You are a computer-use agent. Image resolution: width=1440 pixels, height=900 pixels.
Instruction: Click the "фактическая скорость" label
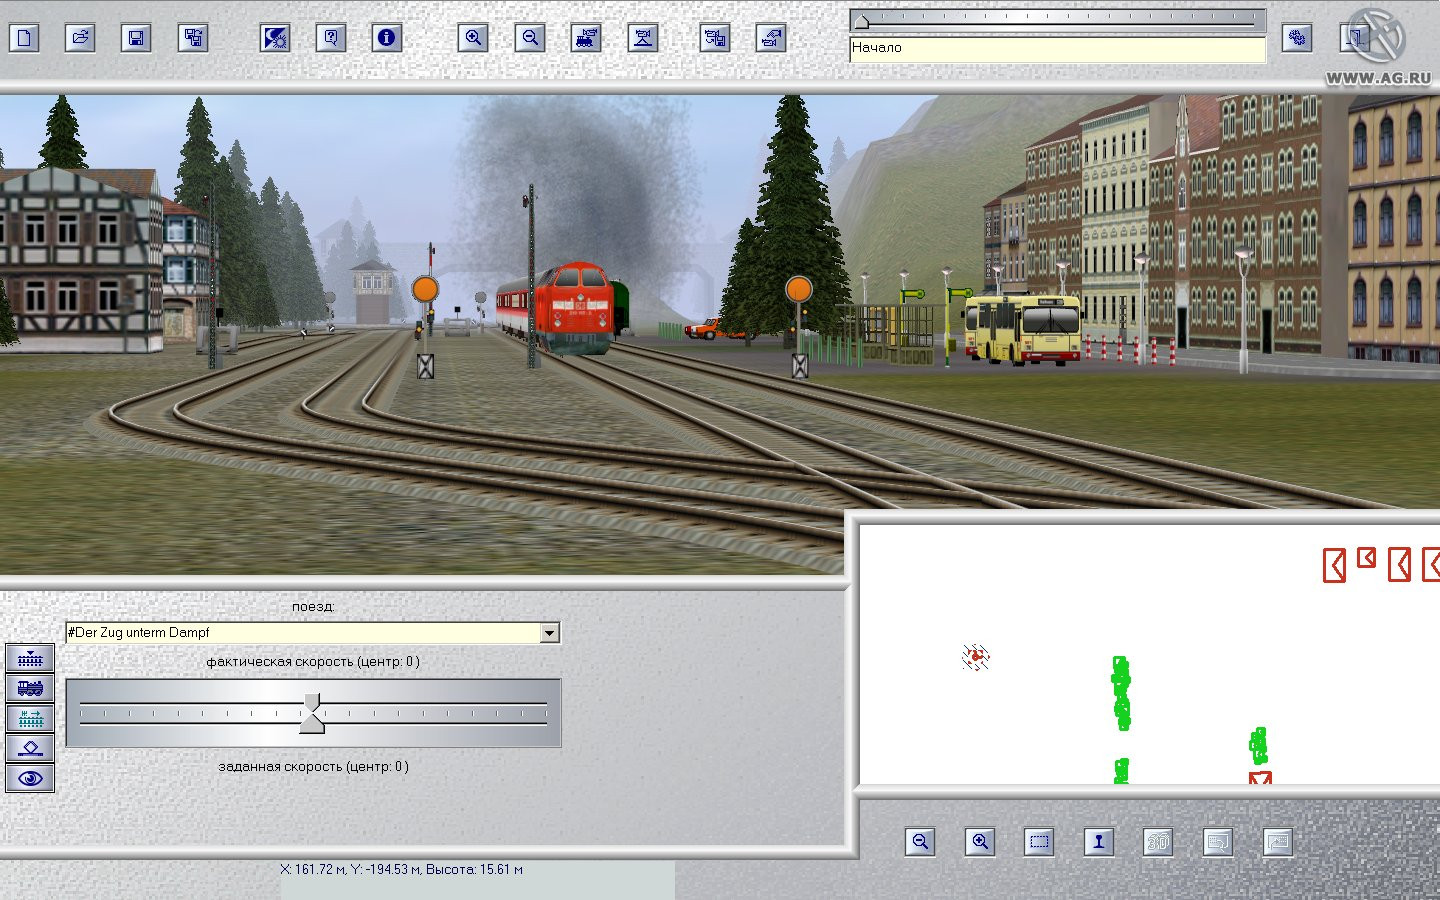tap(313, 662)
